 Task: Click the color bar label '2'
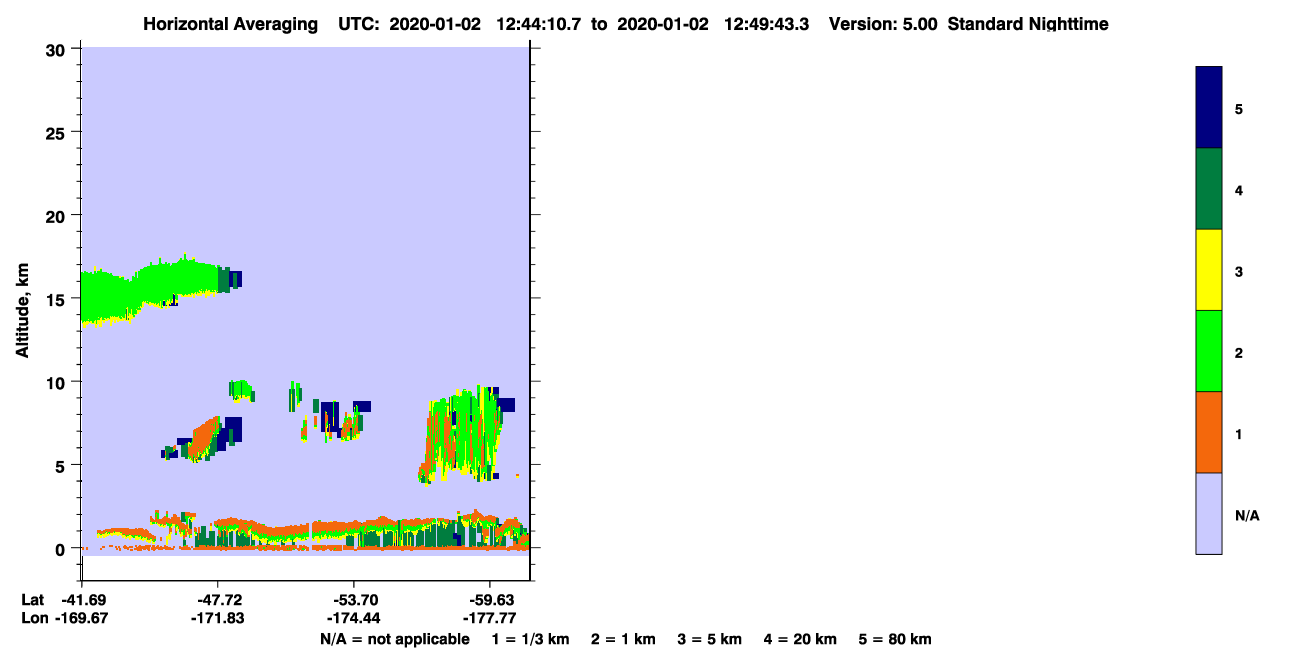tap(1239, 352)
